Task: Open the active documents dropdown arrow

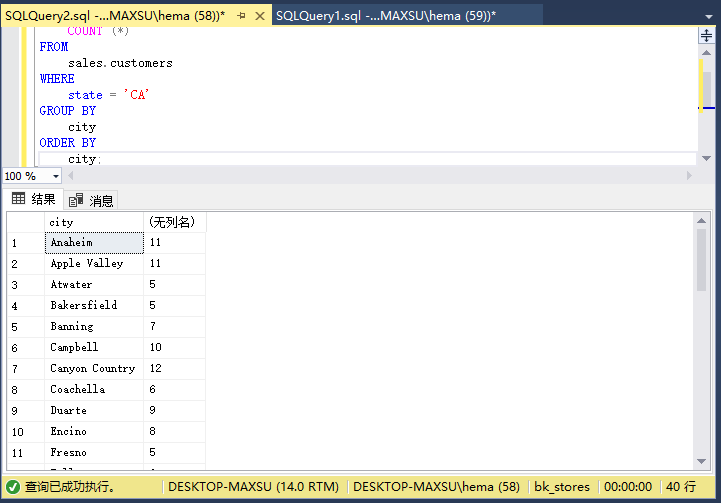Action: 709,17
